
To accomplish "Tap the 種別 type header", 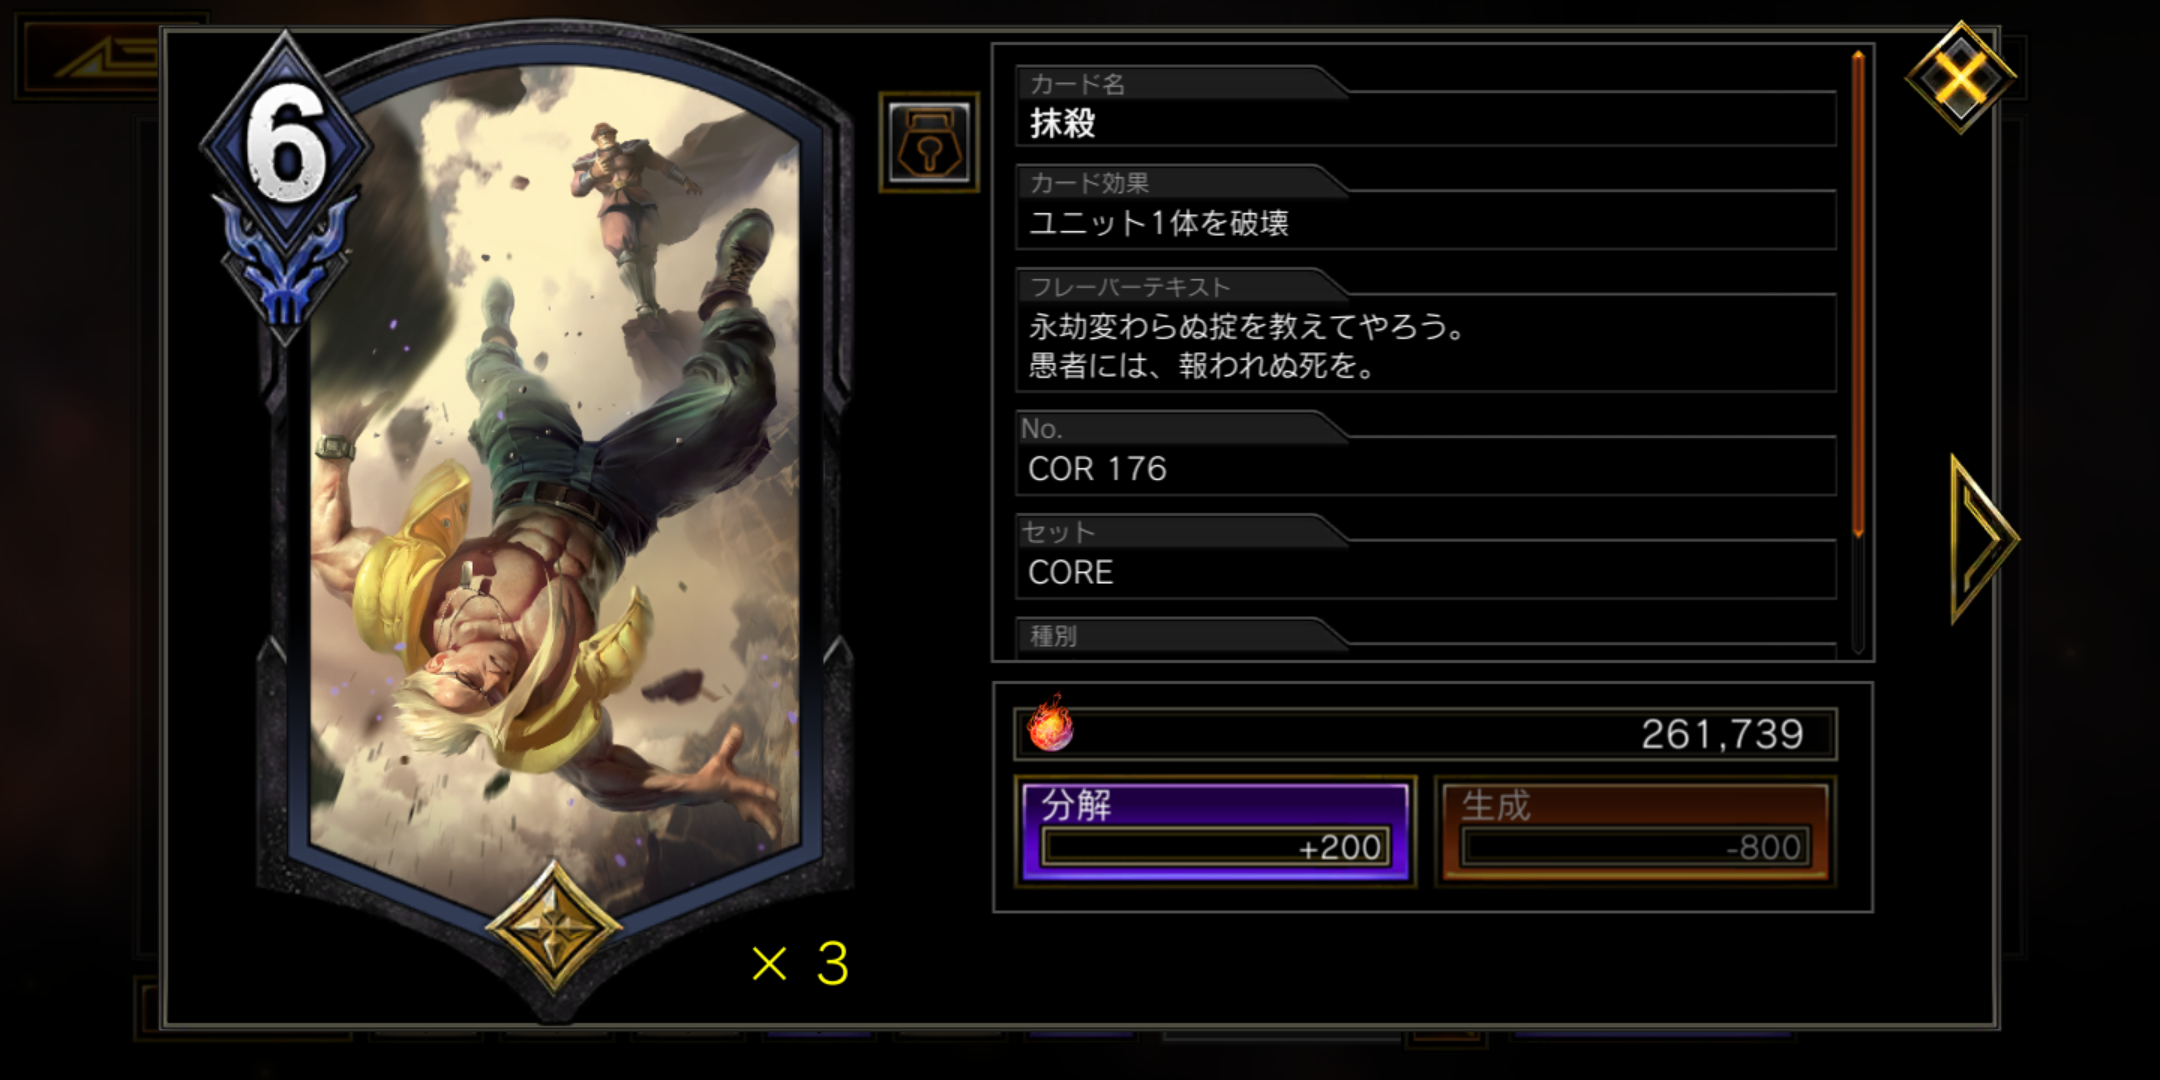I will [x=1053, y=636].
